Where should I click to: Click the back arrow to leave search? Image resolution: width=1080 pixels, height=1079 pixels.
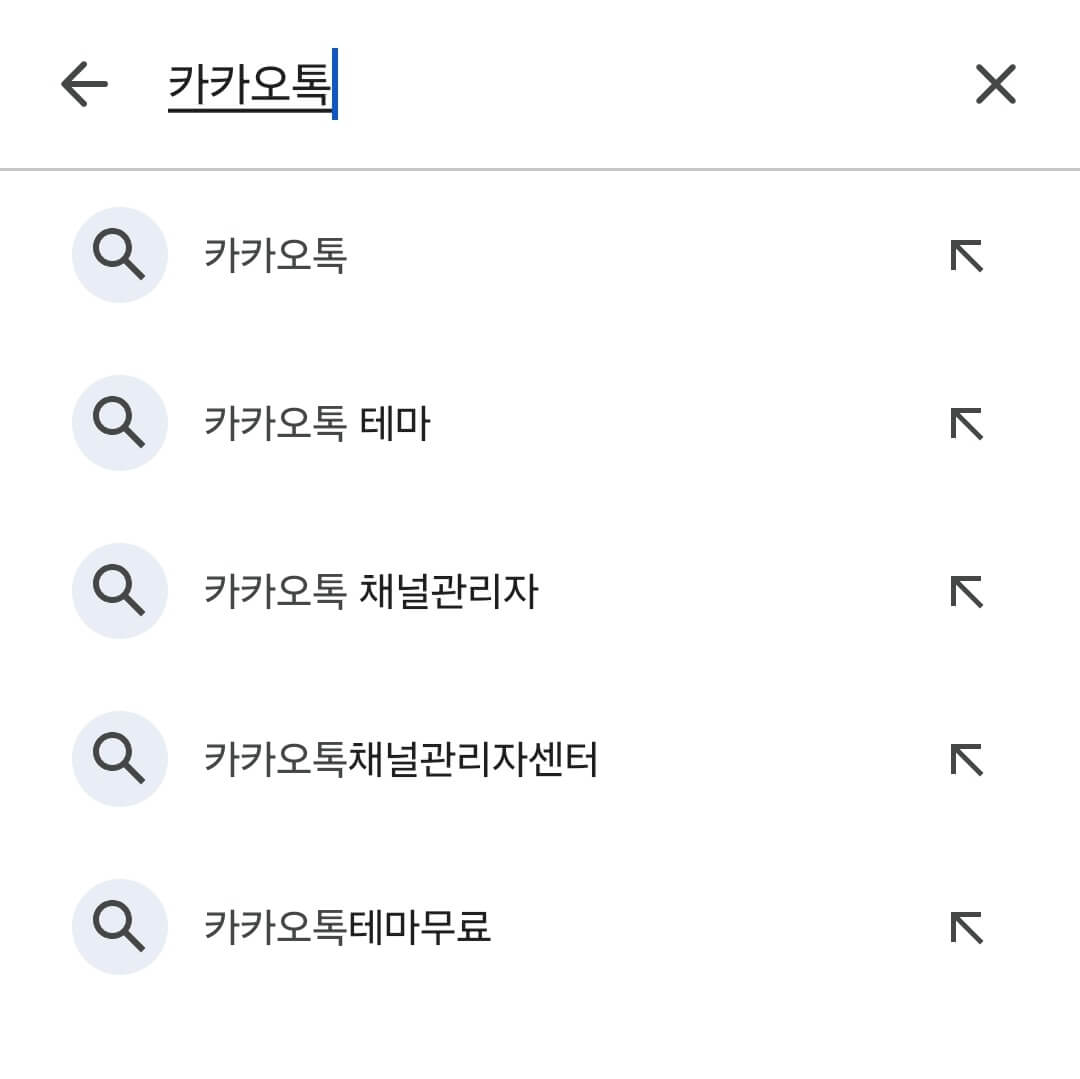pyautogui.click(x=84, y=84)
